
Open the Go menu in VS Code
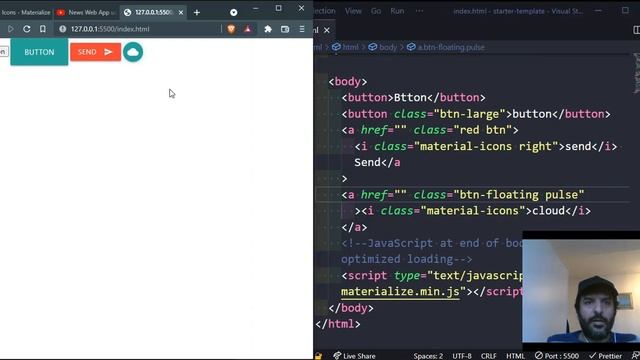pos(376,11)
